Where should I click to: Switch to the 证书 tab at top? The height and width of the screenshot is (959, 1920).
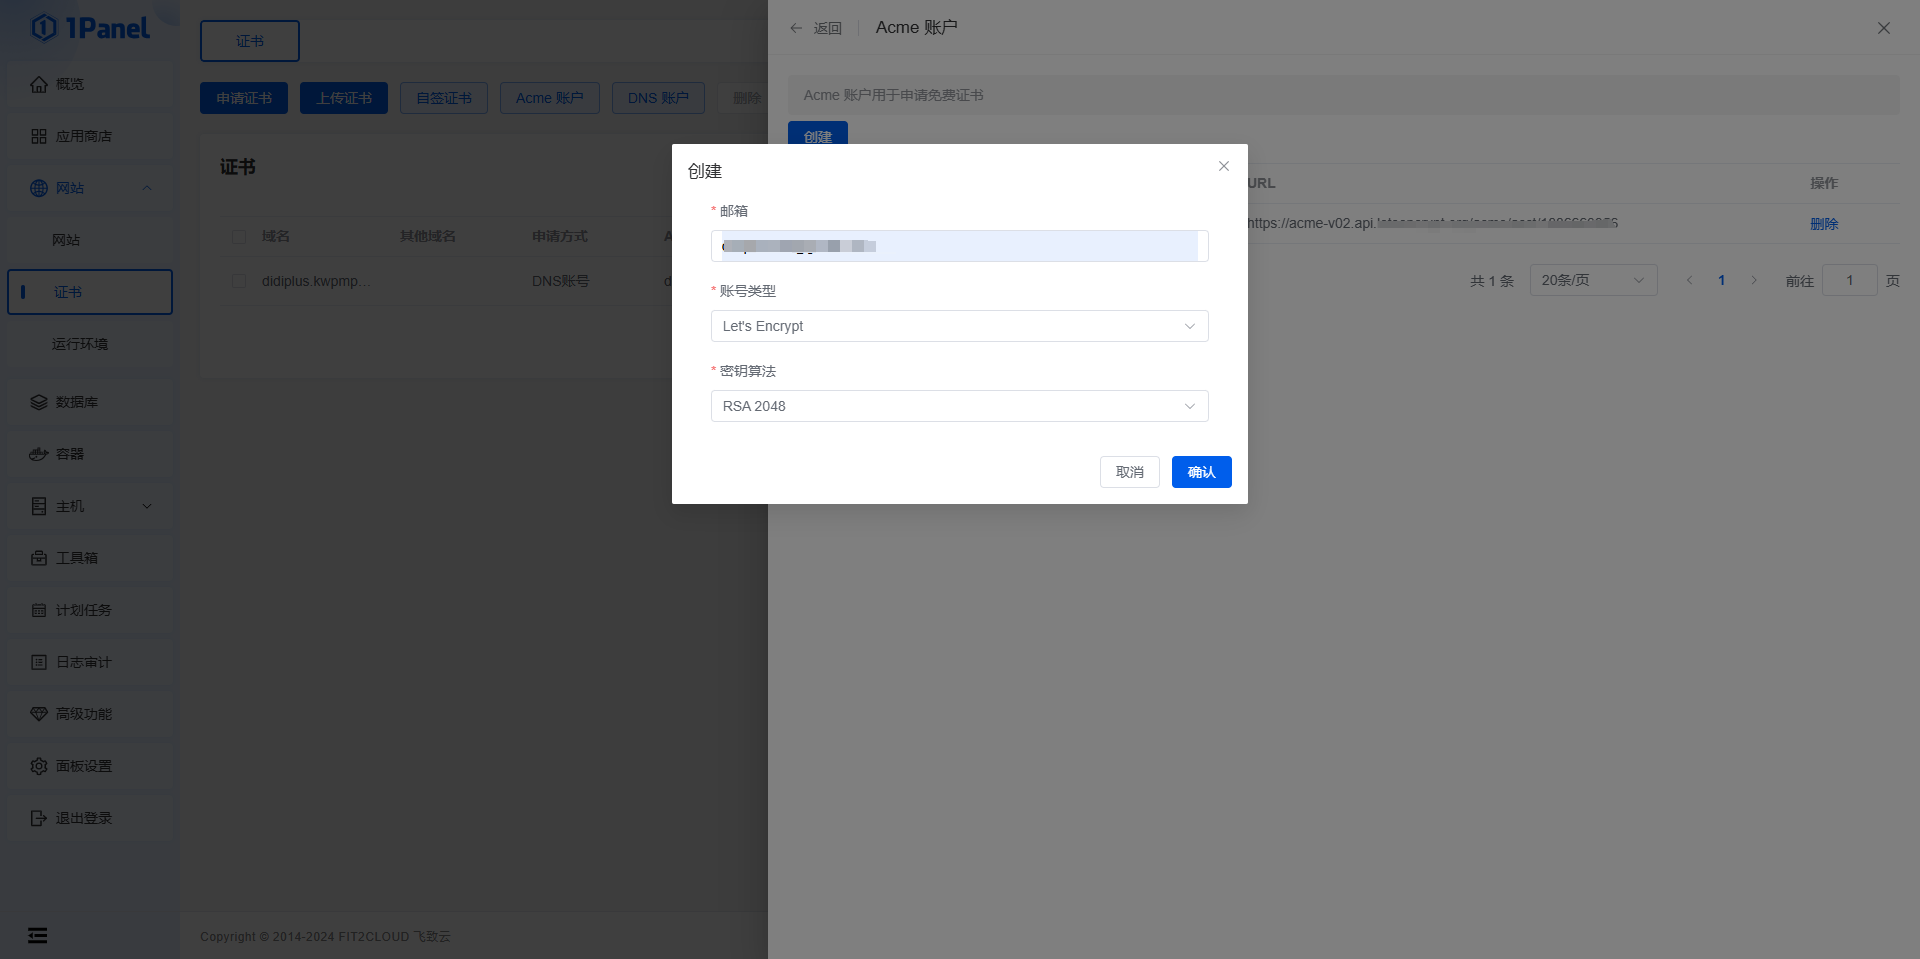pos(250,41)
